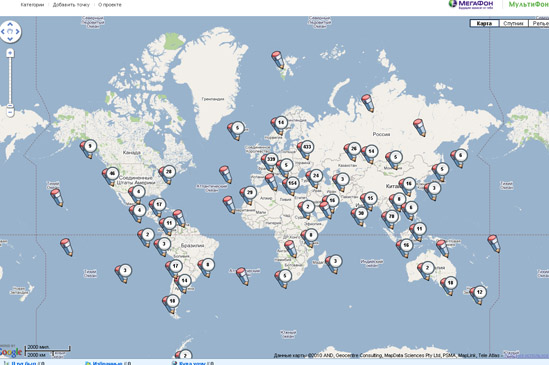Open the О проекте page
Screen dimensions: 549x365
(110, 5)
